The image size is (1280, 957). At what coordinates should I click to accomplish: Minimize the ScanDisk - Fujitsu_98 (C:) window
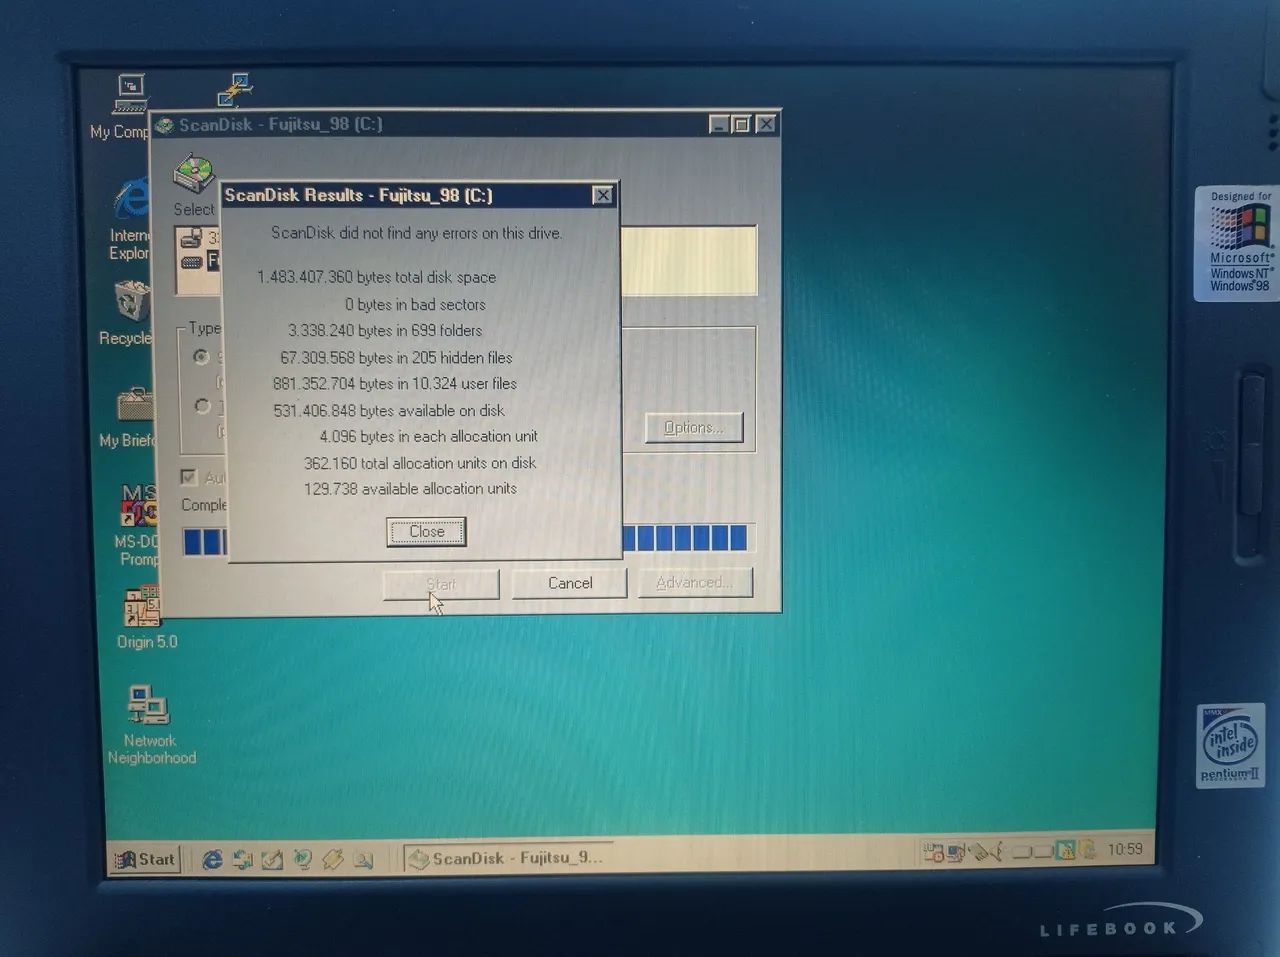pos(718,124)
